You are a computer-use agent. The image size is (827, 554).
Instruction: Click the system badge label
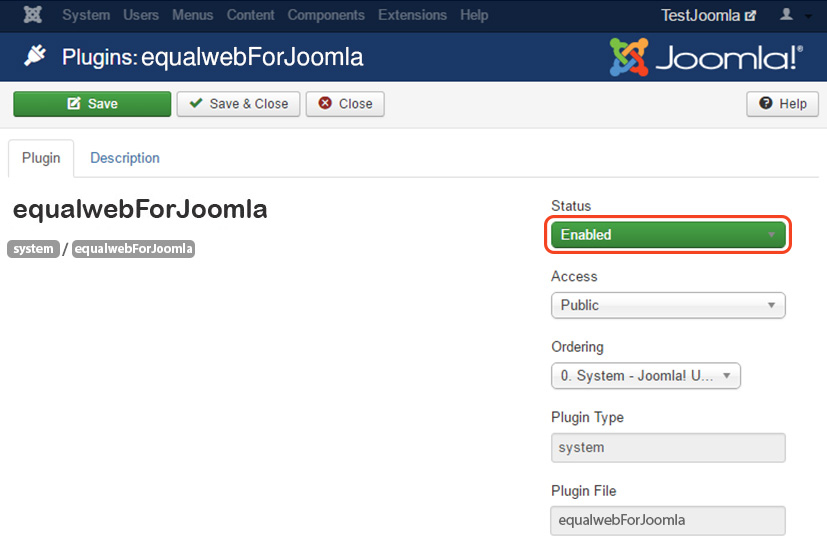33,249
